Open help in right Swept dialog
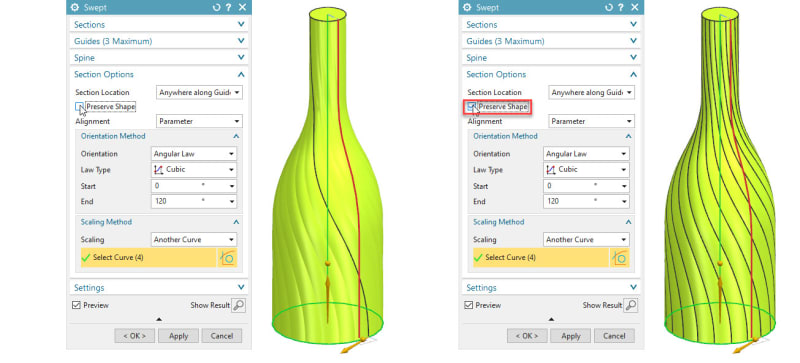The width and height of the screenshot is (800, 363). tap(621, 7)
